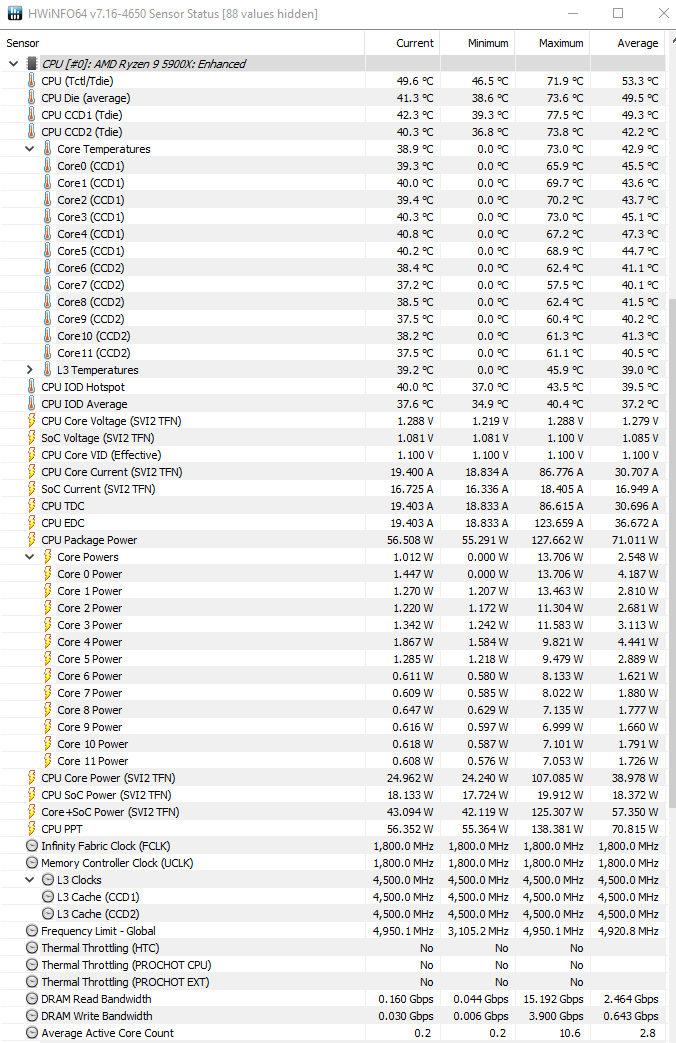Click lightning icon for SoC Voltage (SVI2 TFN)
Image resolution: width=676 pixels, height=1043 pixels.
[31, 438]
